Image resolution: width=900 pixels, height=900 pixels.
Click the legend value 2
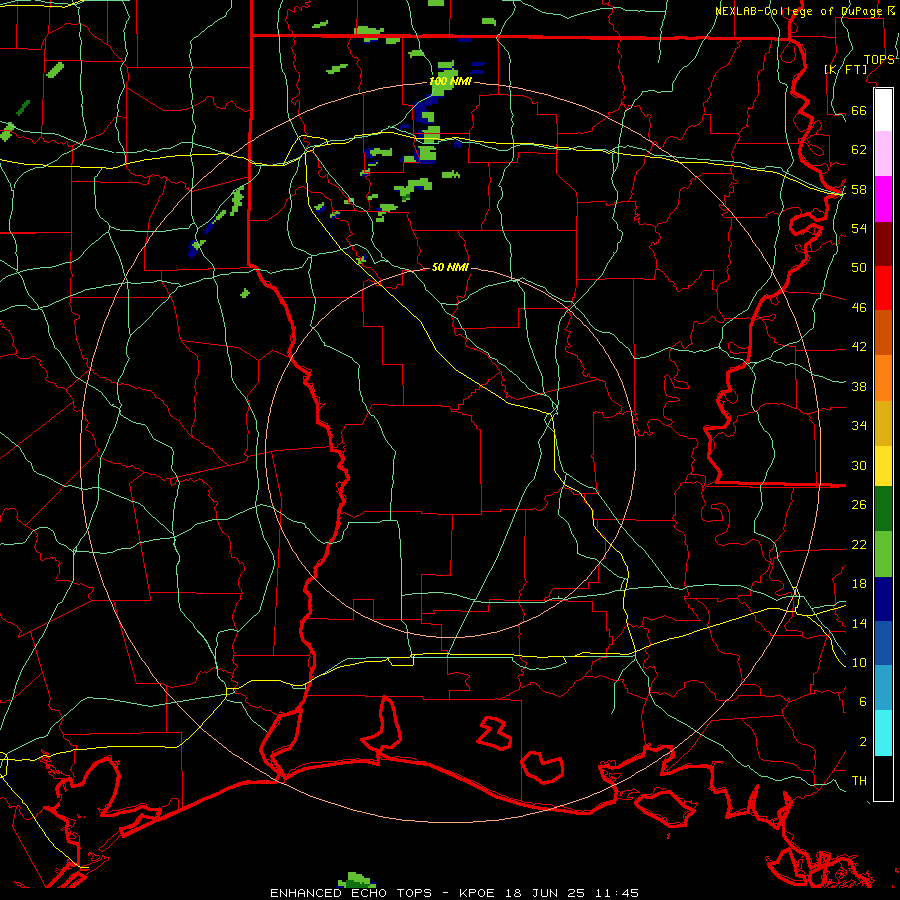[x=863, y=742]
